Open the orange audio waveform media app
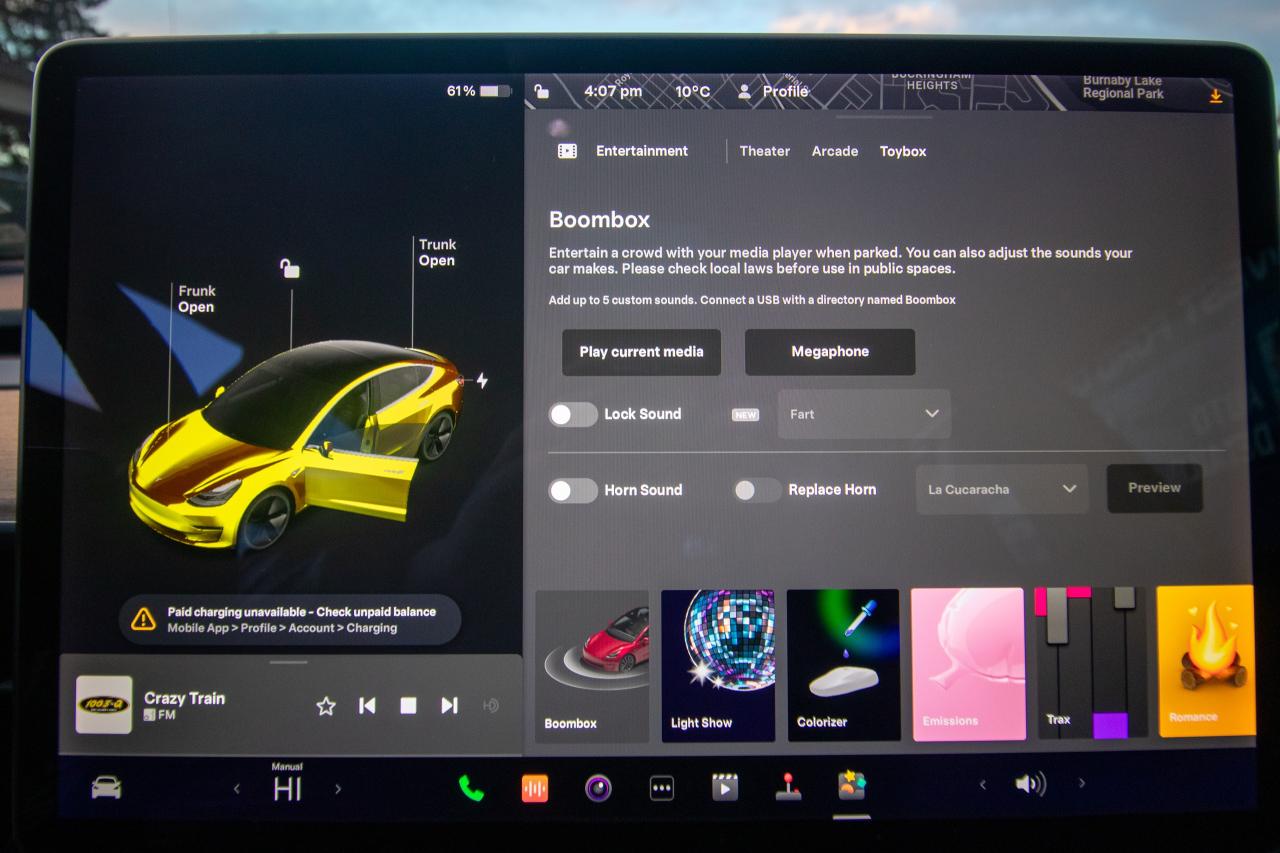 pos(535,788)
